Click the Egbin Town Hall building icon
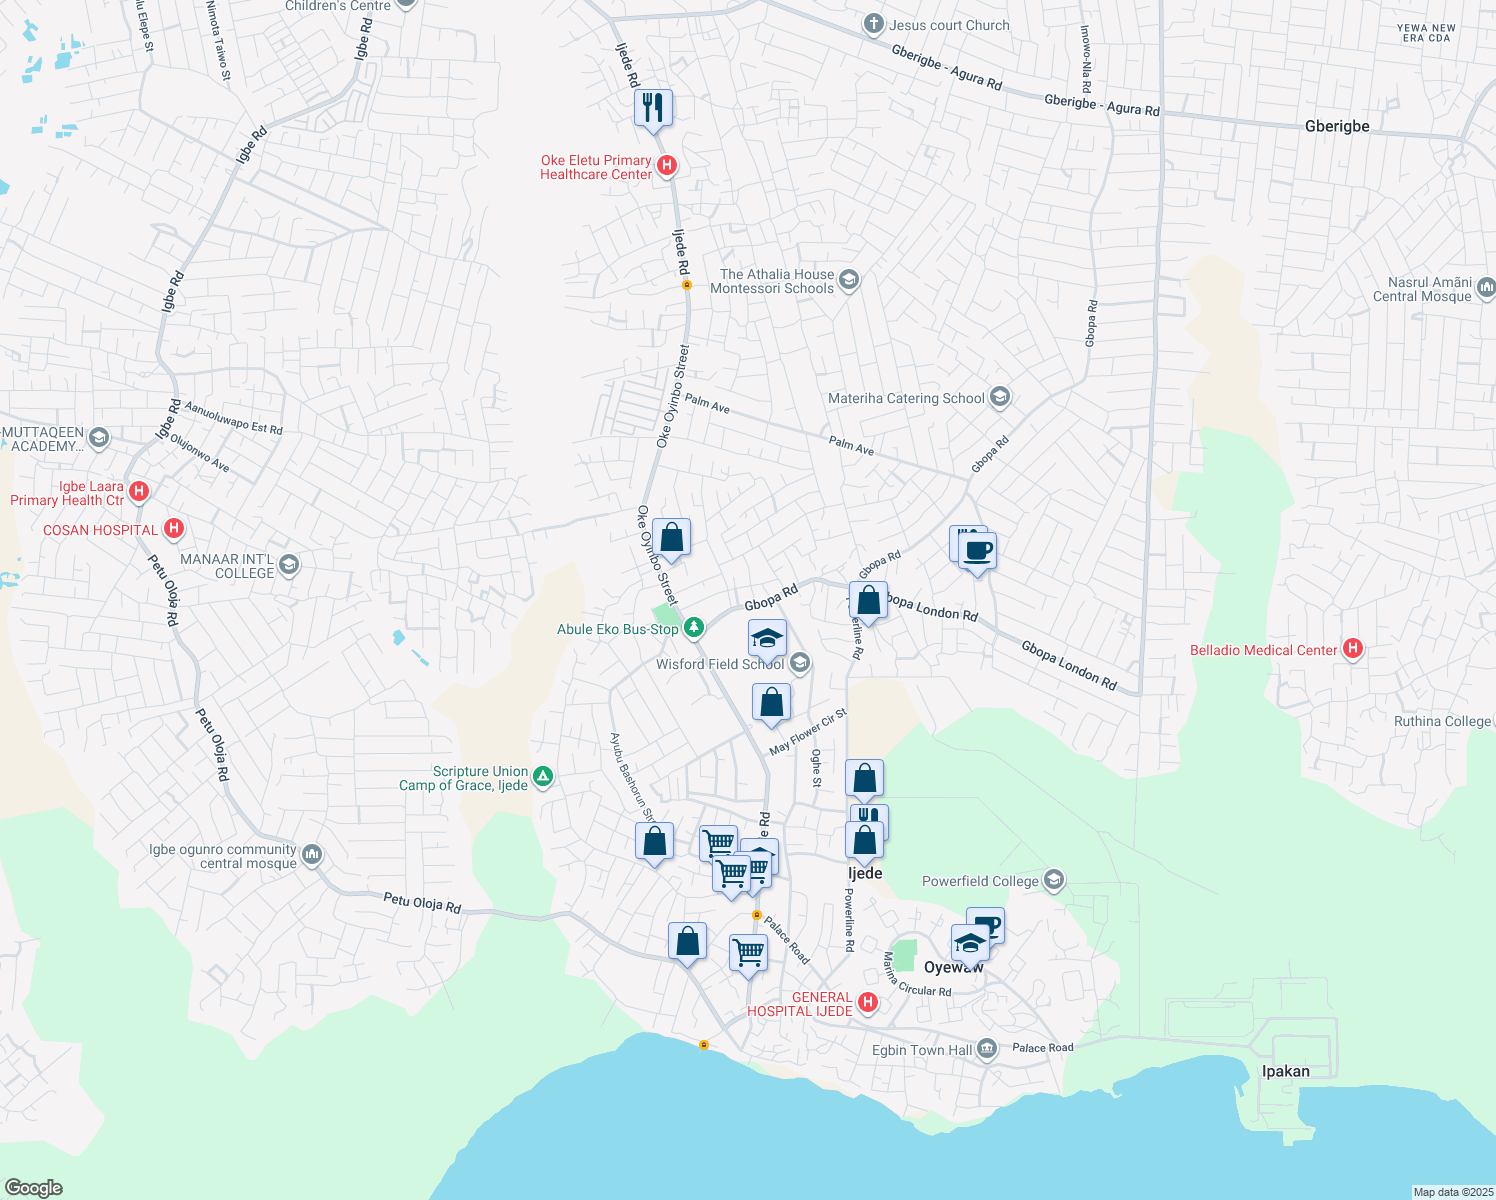The height and width of the screenshot is (1200, 1496). pyautogui.click(x=985, y=1049)
